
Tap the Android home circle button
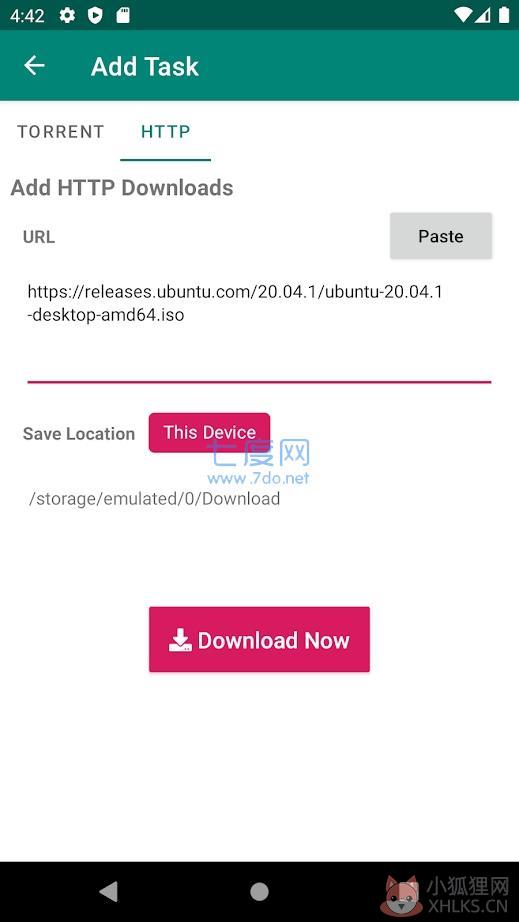point(259,891)
